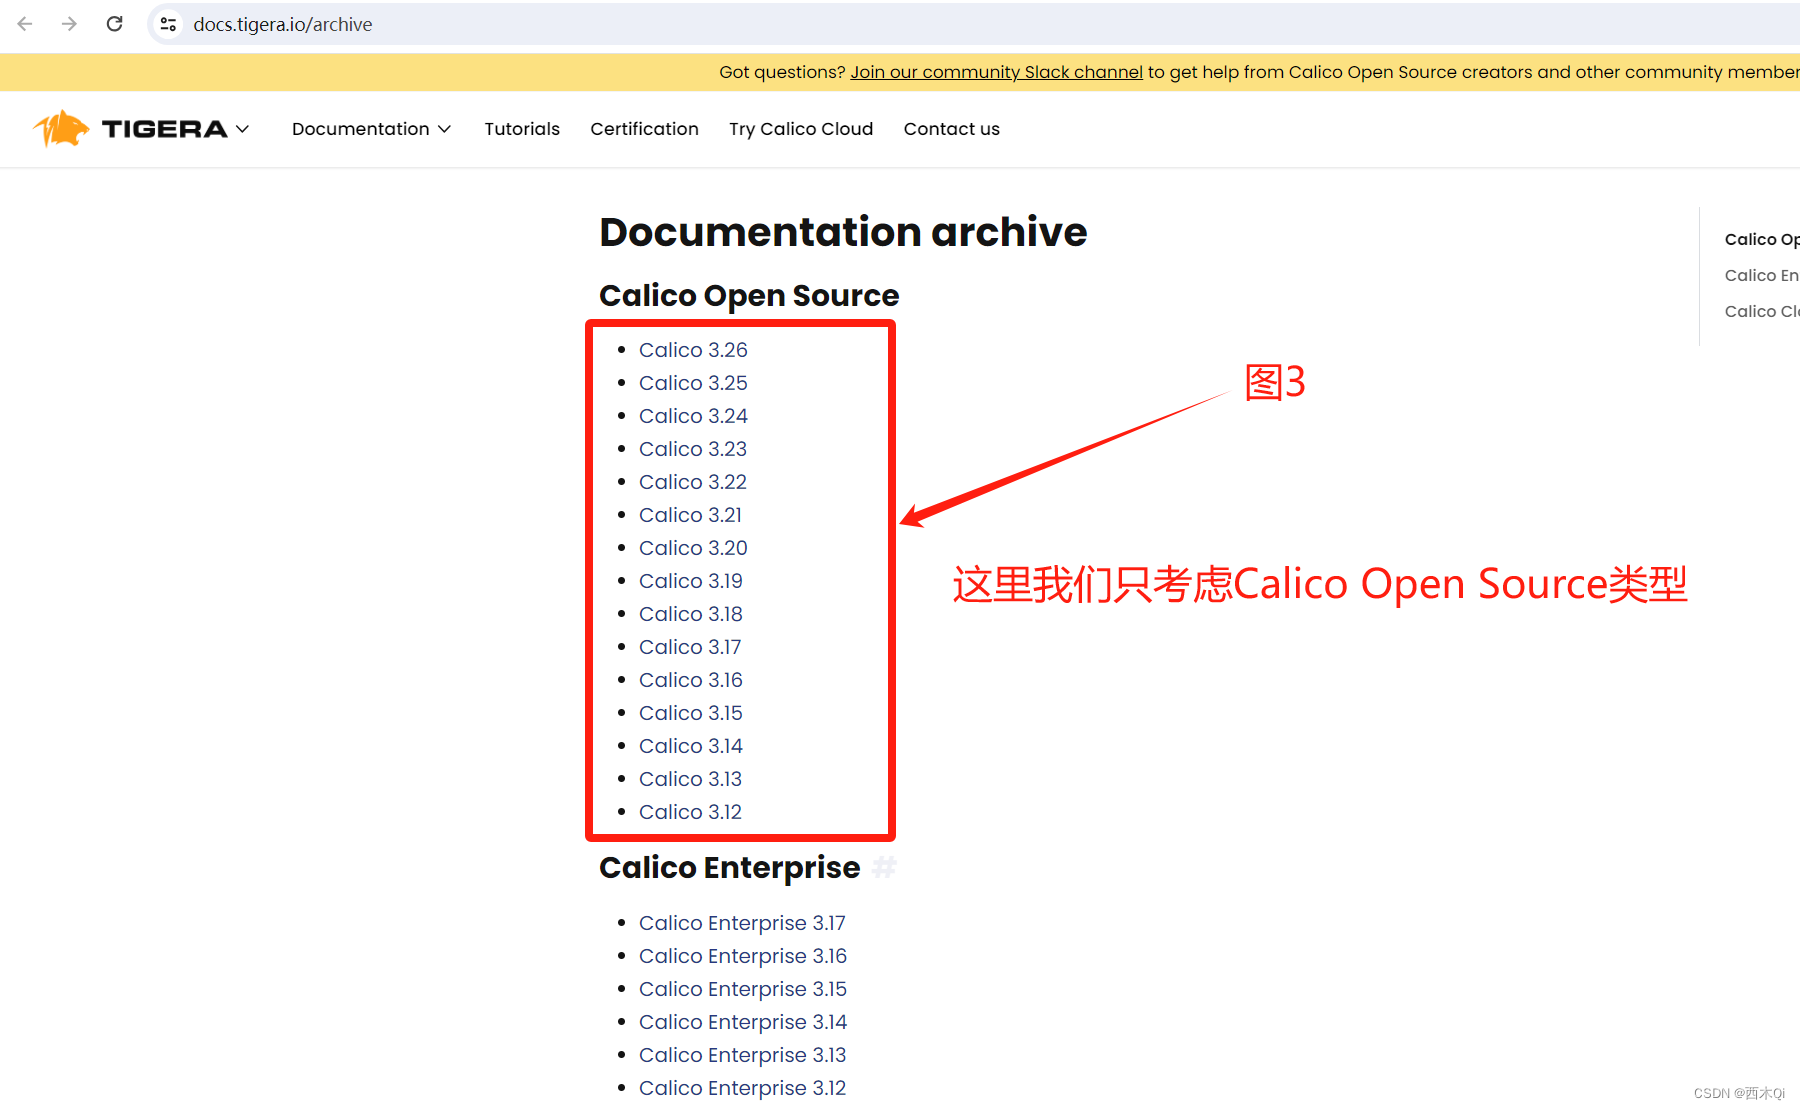Open the Calico 3.12 docs link

tap(690, 812)
